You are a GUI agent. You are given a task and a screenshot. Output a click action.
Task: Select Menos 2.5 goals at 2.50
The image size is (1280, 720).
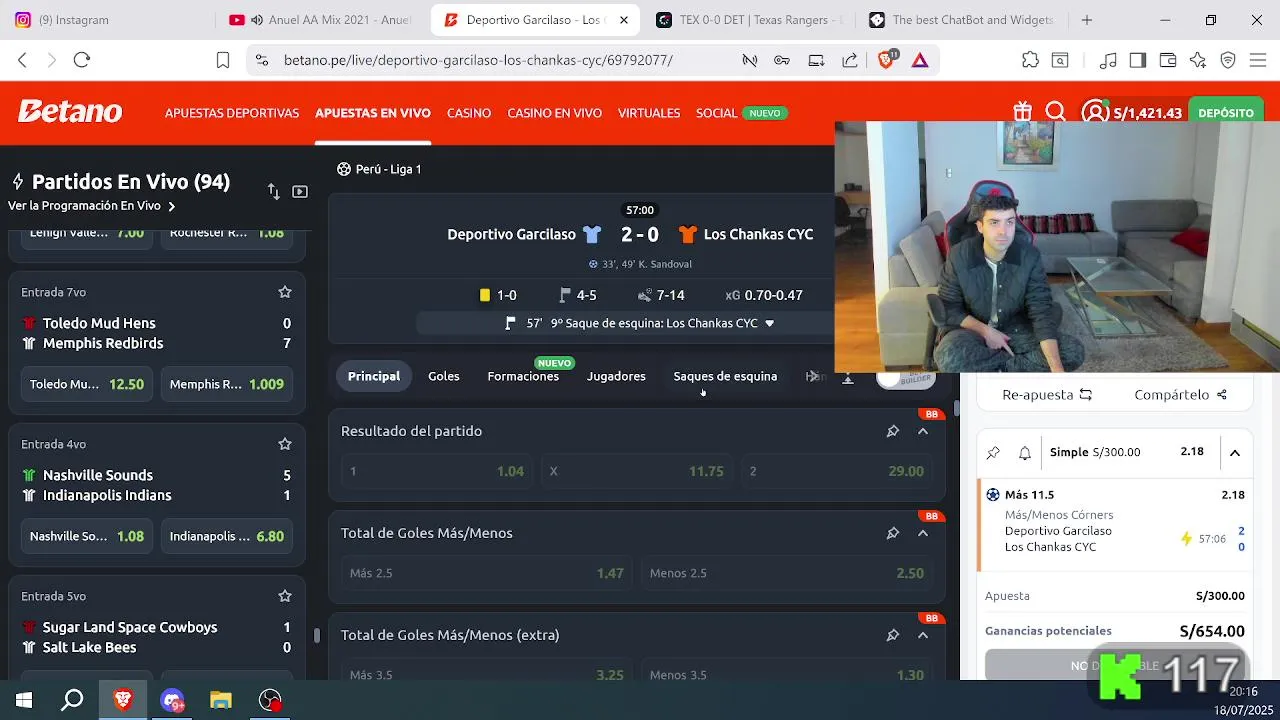[787, 573]
